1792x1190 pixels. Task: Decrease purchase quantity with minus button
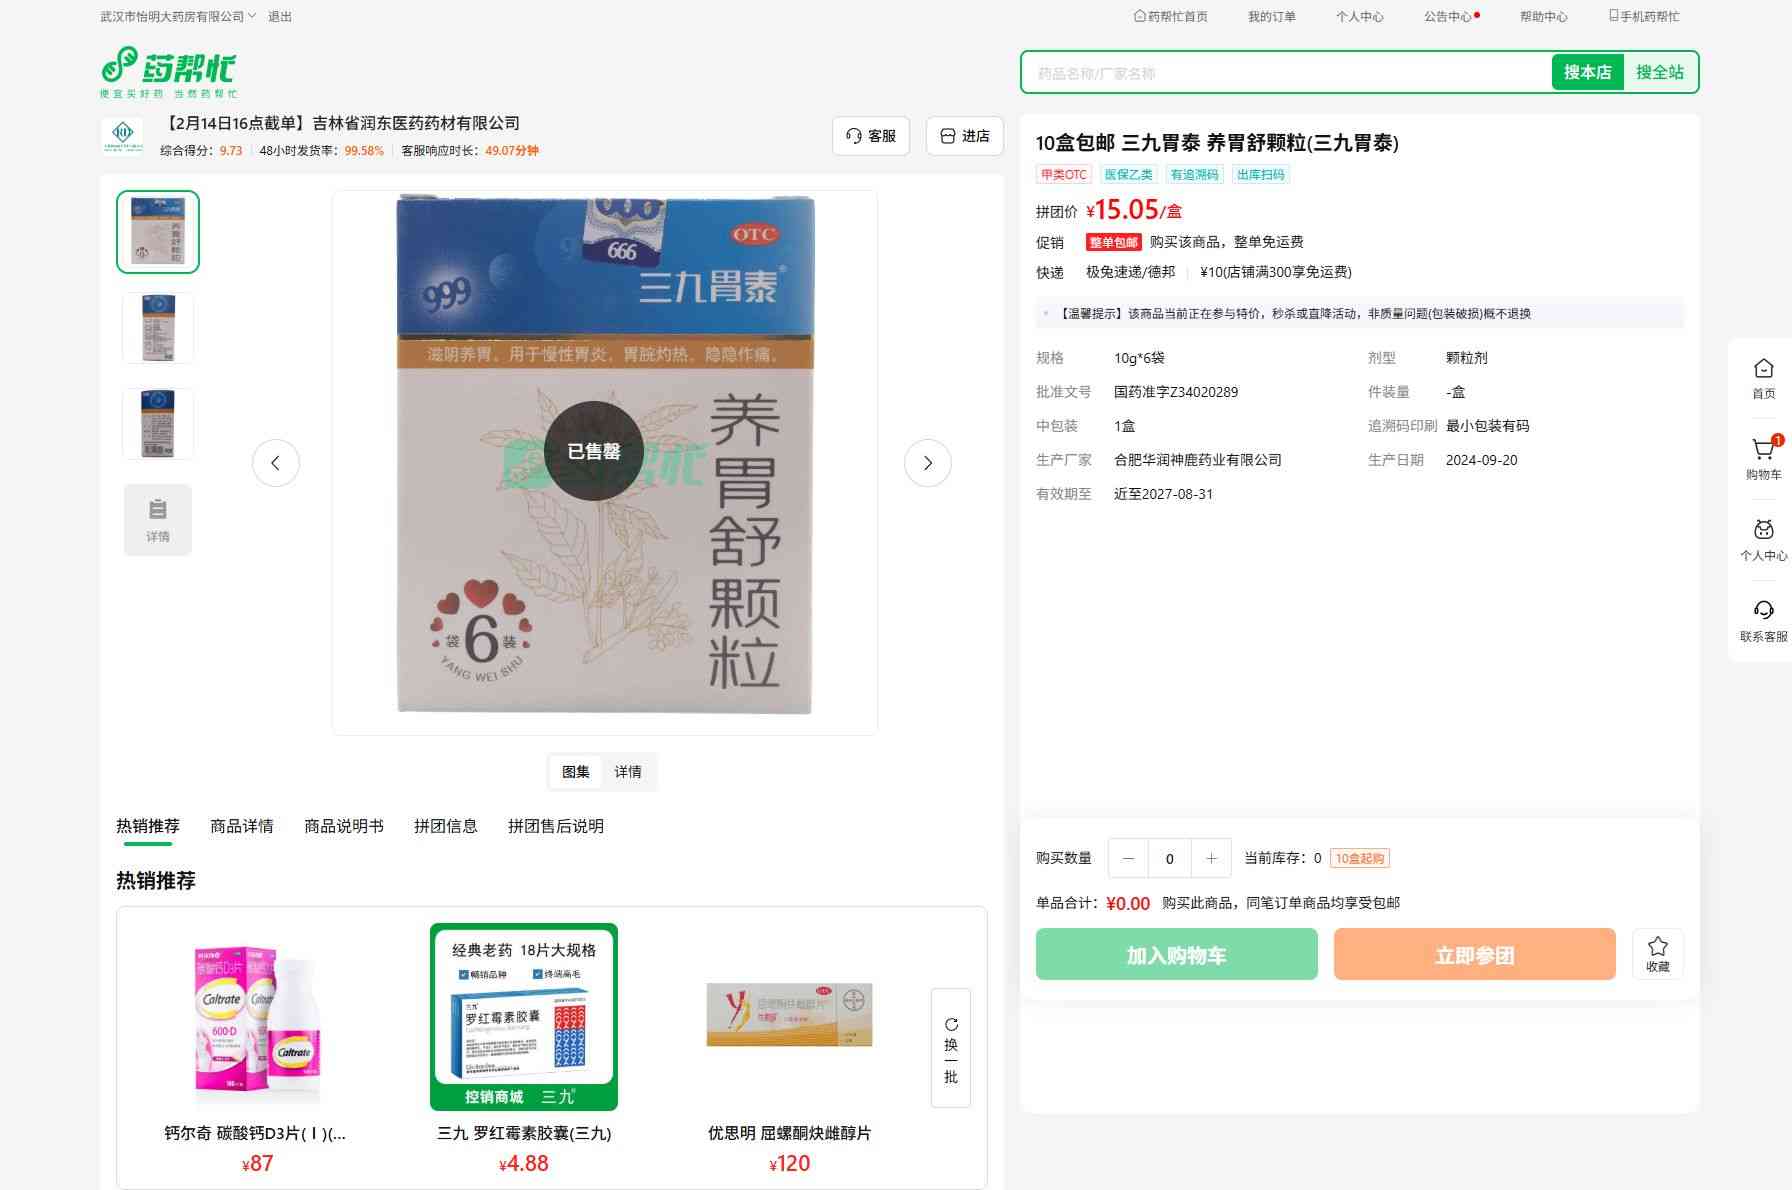(x=1128, y=858)
